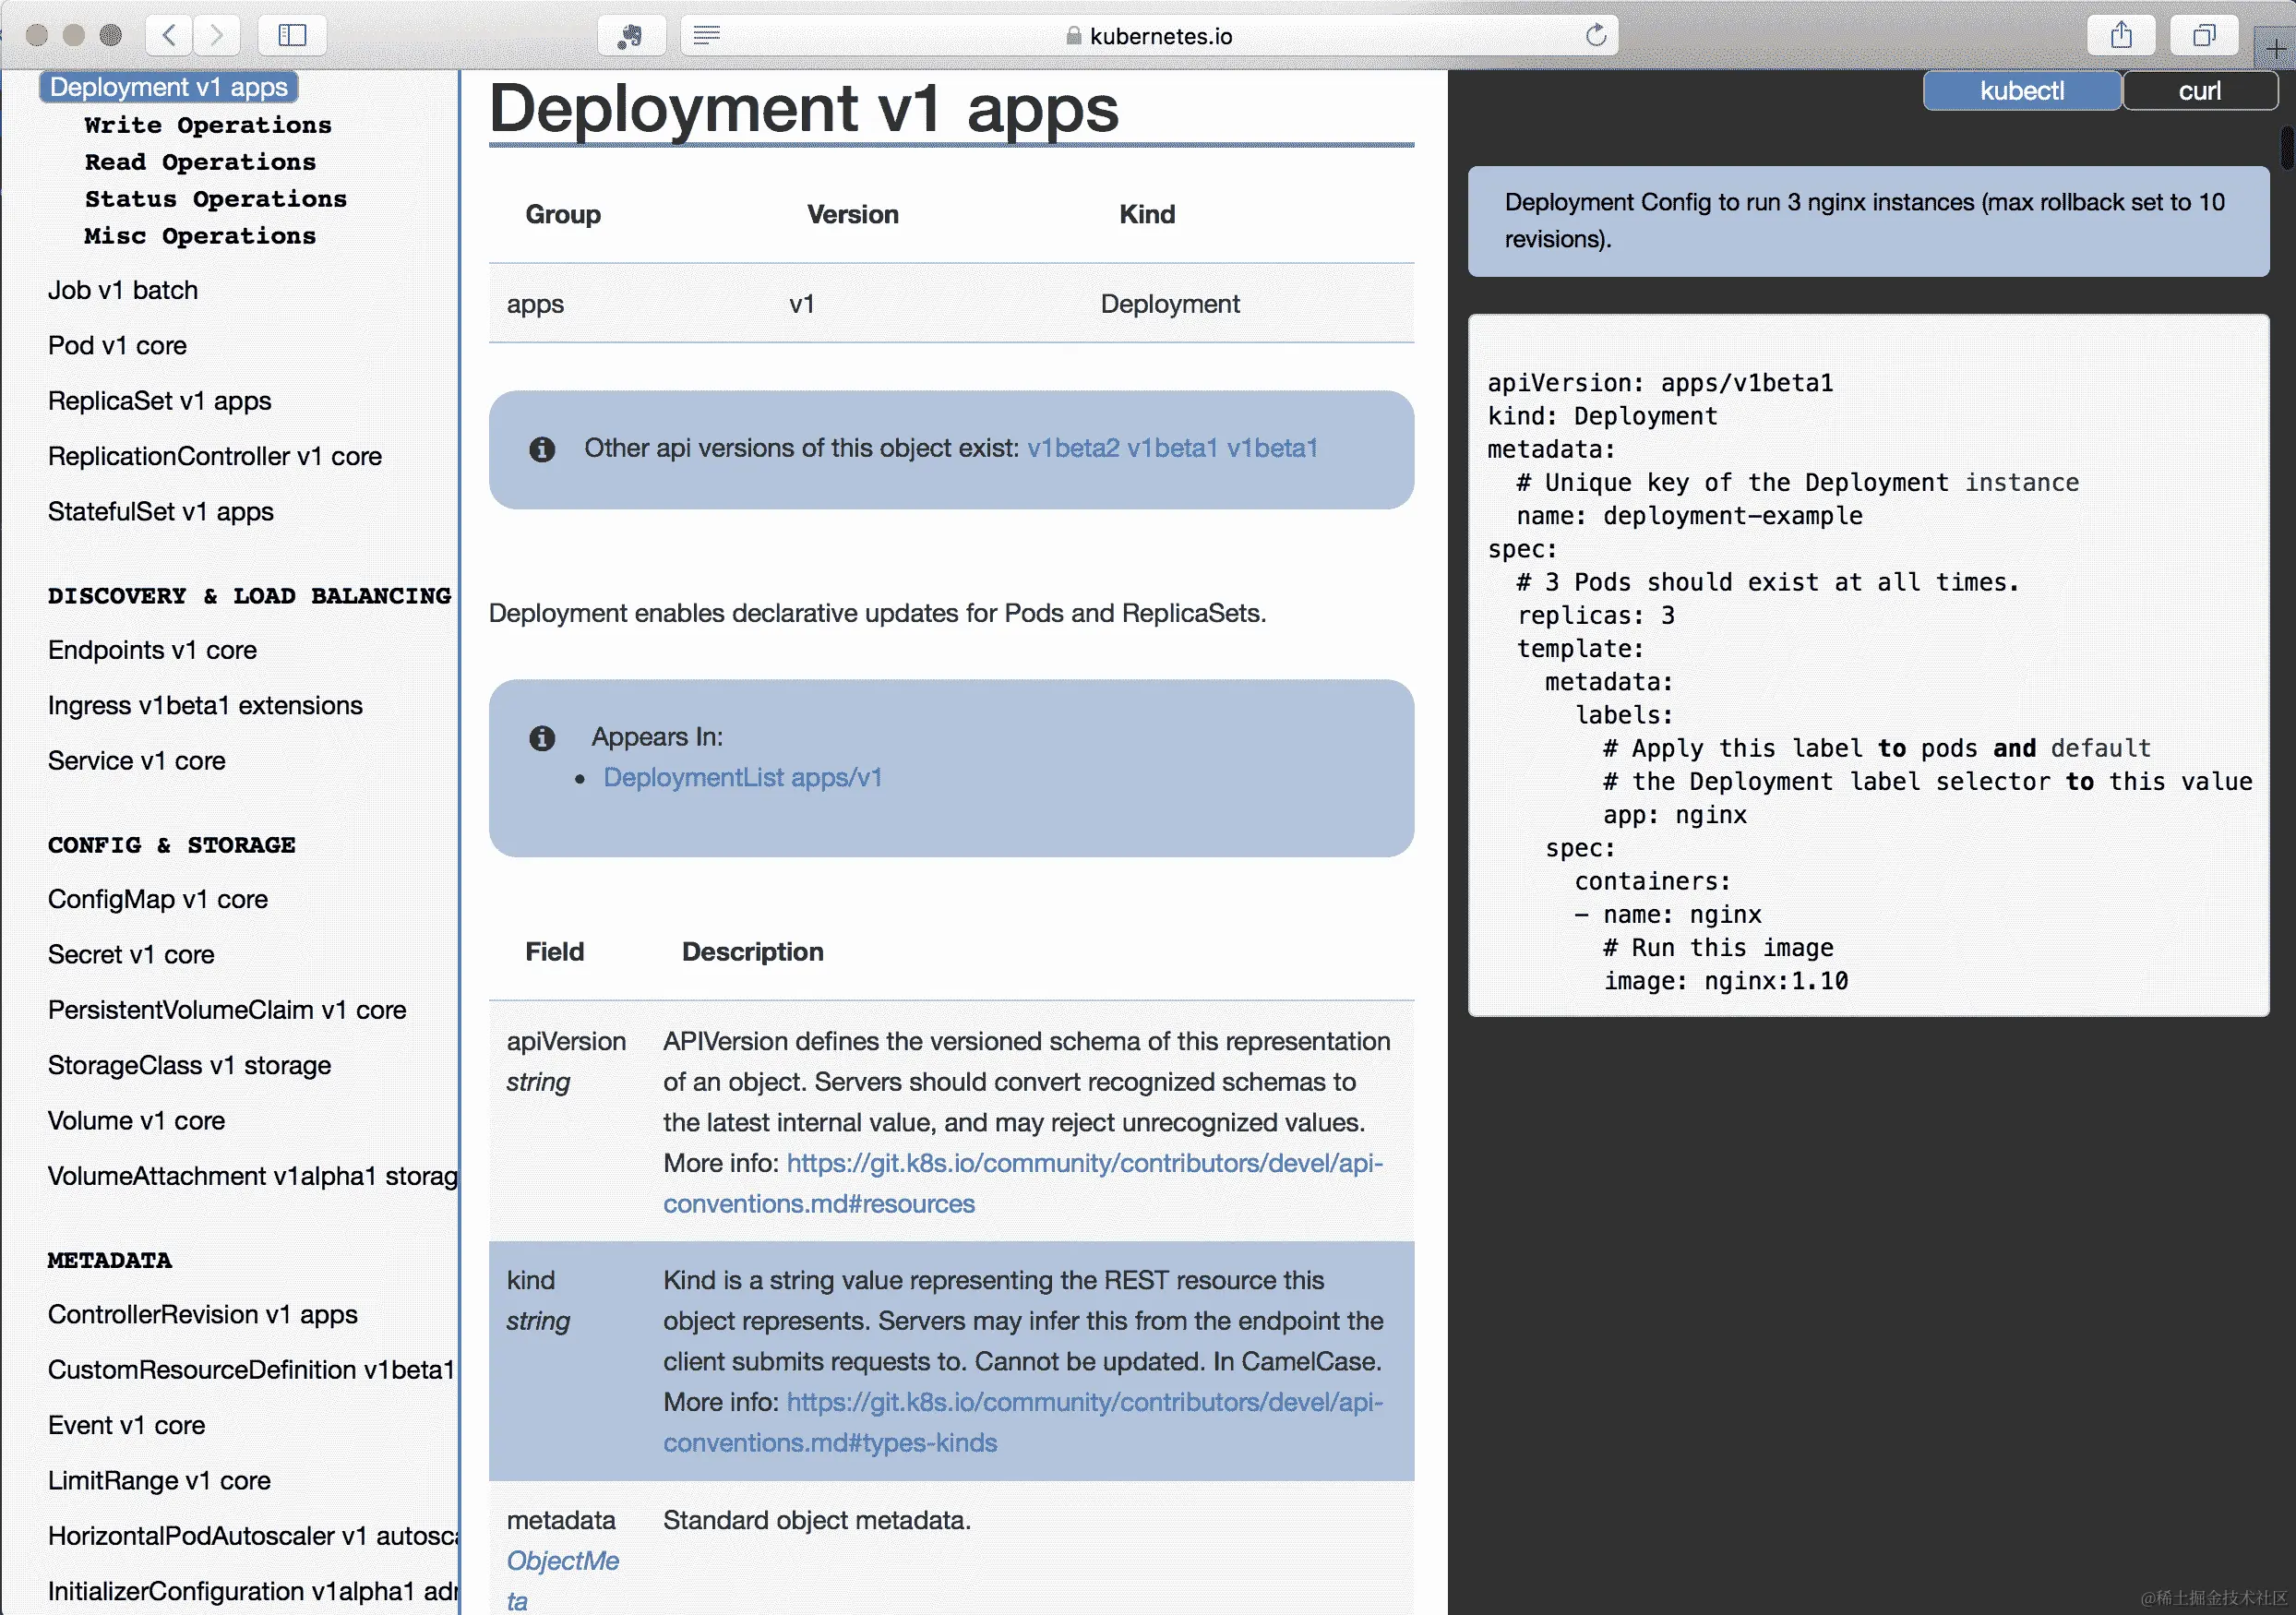Select Deployment v1 apps sidebar item

(x=169, y=88)
